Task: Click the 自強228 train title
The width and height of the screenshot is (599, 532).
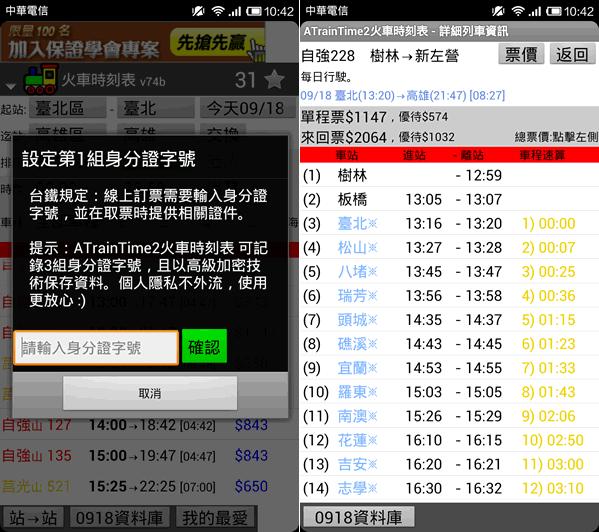Action: [328, 56]
